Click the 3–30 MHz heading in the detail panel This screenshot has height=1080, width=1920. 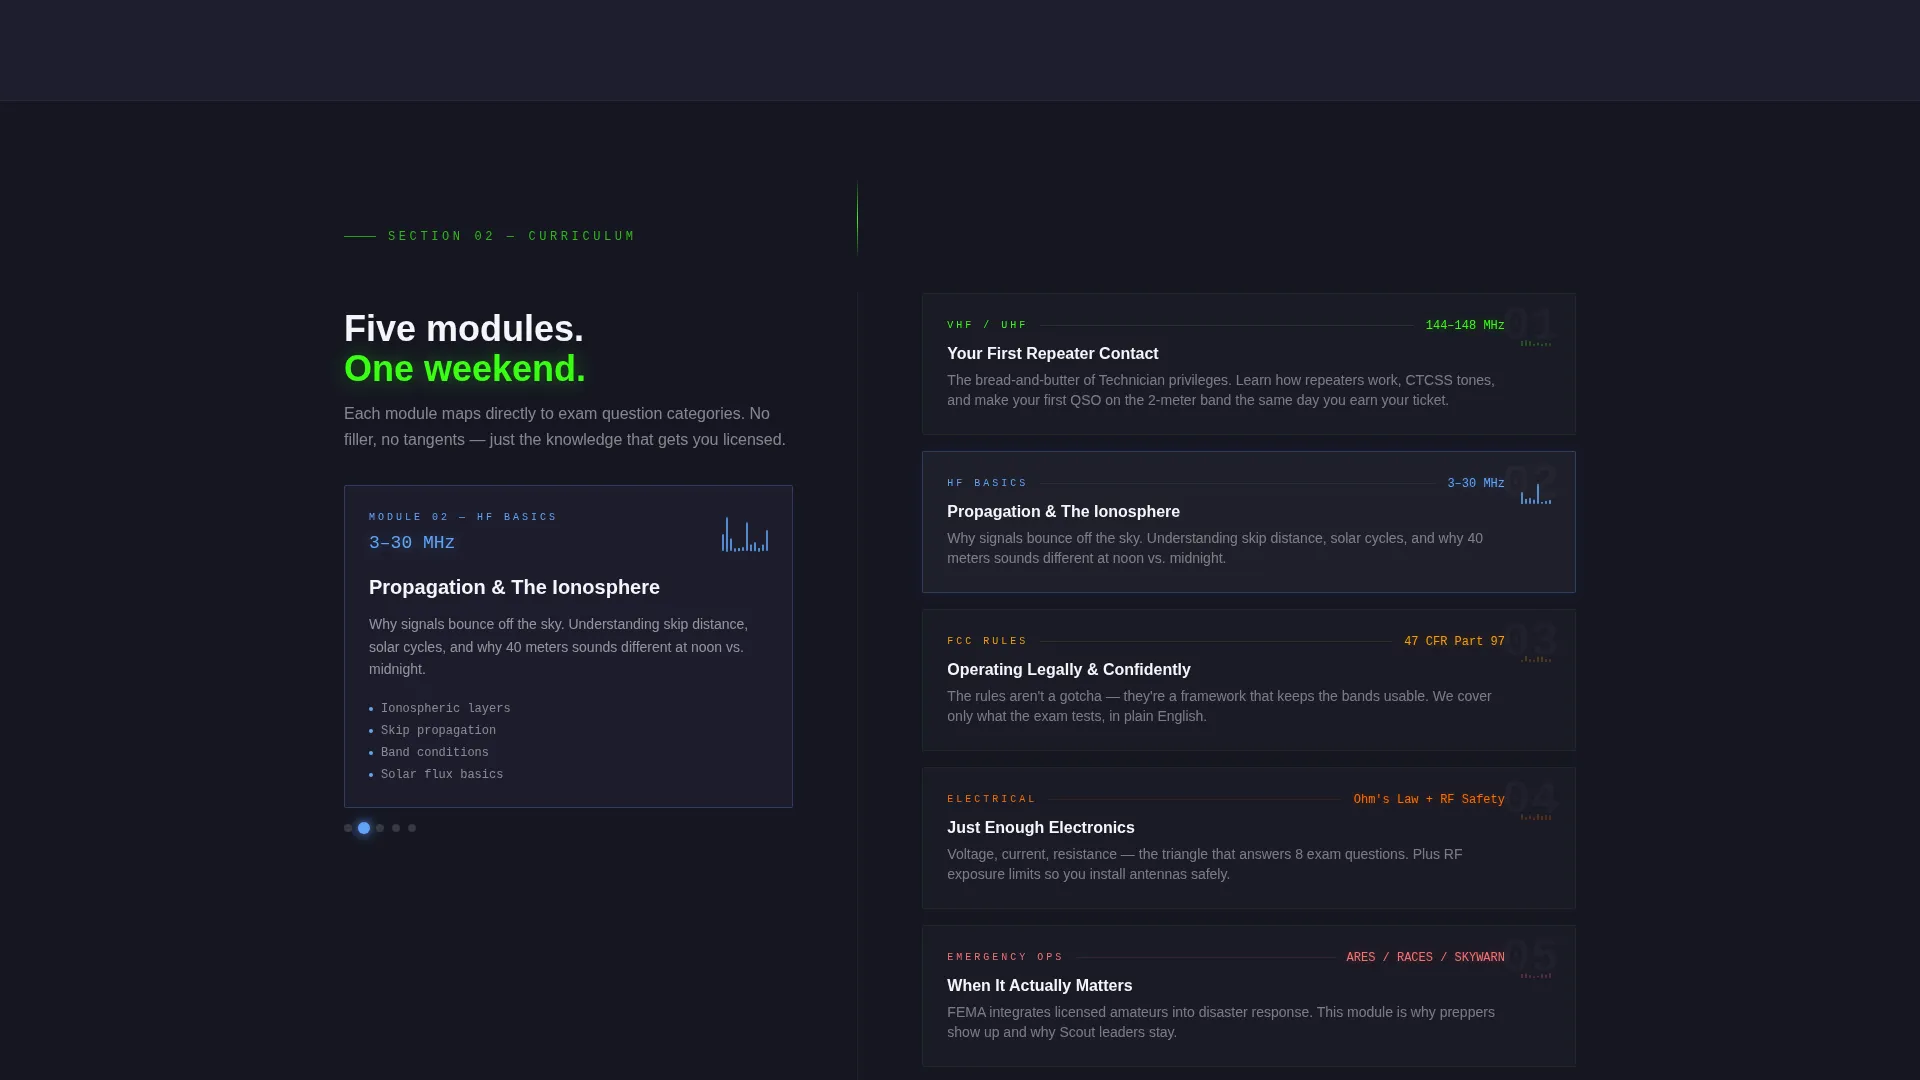click(x=412, y=542)
